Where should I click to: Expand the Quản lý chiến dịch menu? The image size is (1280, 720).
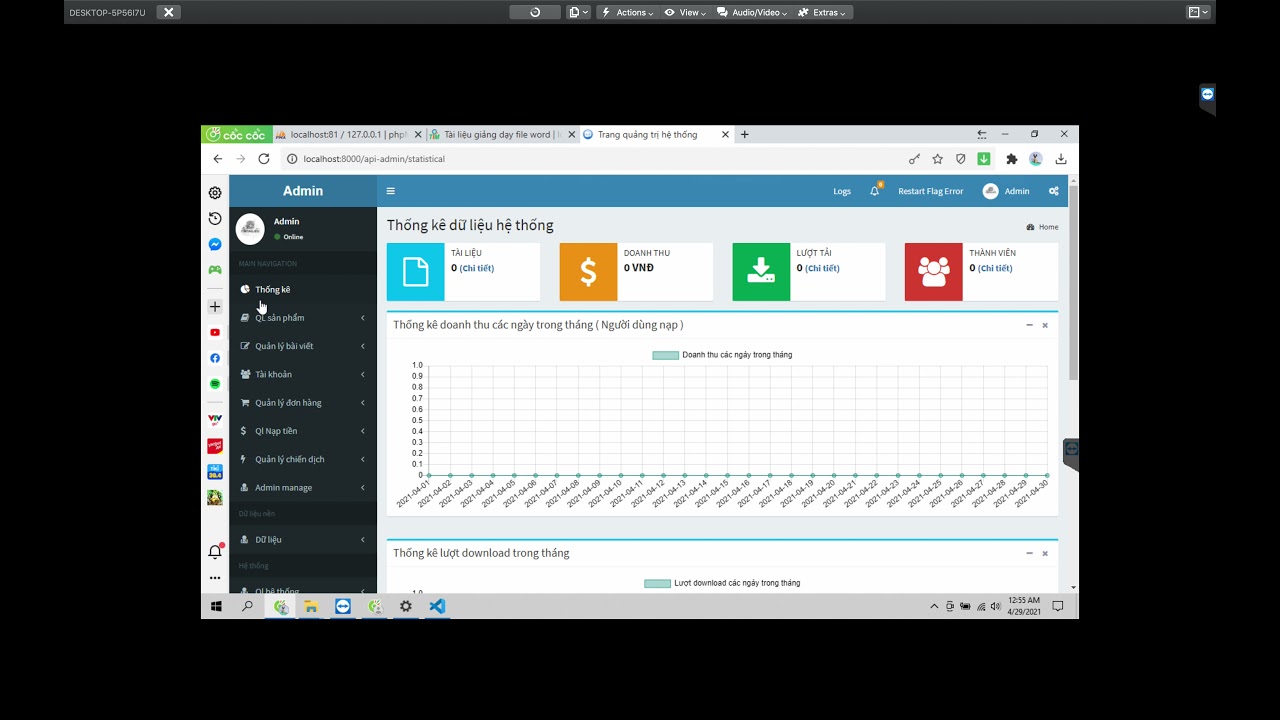(303, 459)
